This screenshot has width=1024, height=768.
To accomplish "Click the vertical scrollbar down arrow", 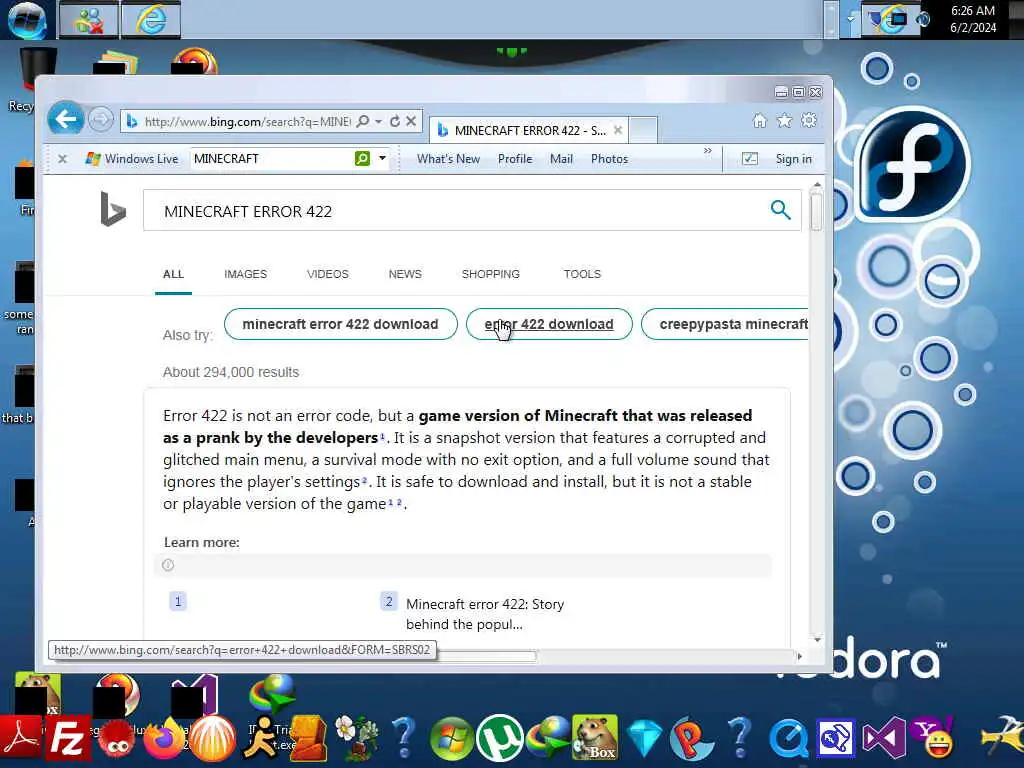I will click(x=816, y=639).
